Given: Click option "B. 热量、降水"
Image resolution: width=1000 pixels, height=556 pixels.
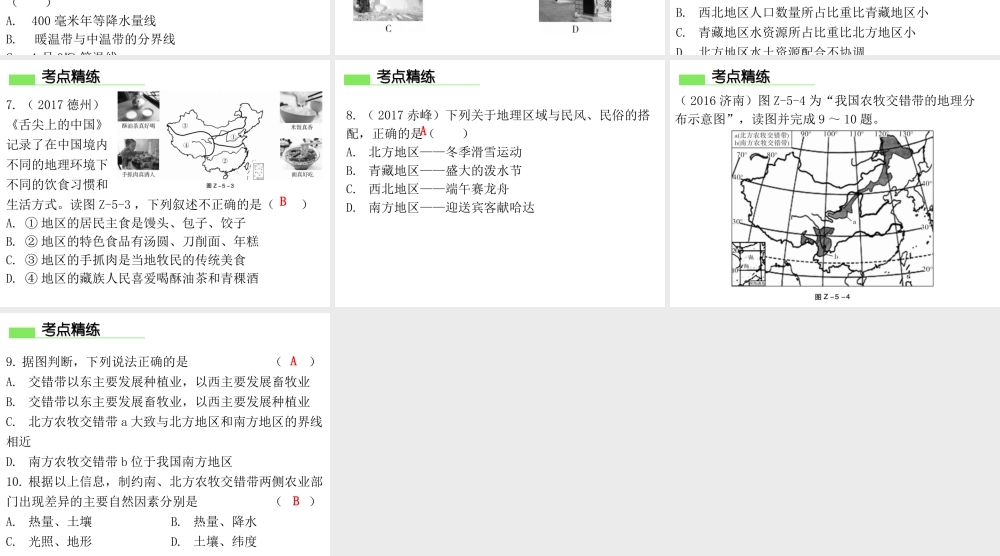Looking at the screenshot, I should [214, 522].
